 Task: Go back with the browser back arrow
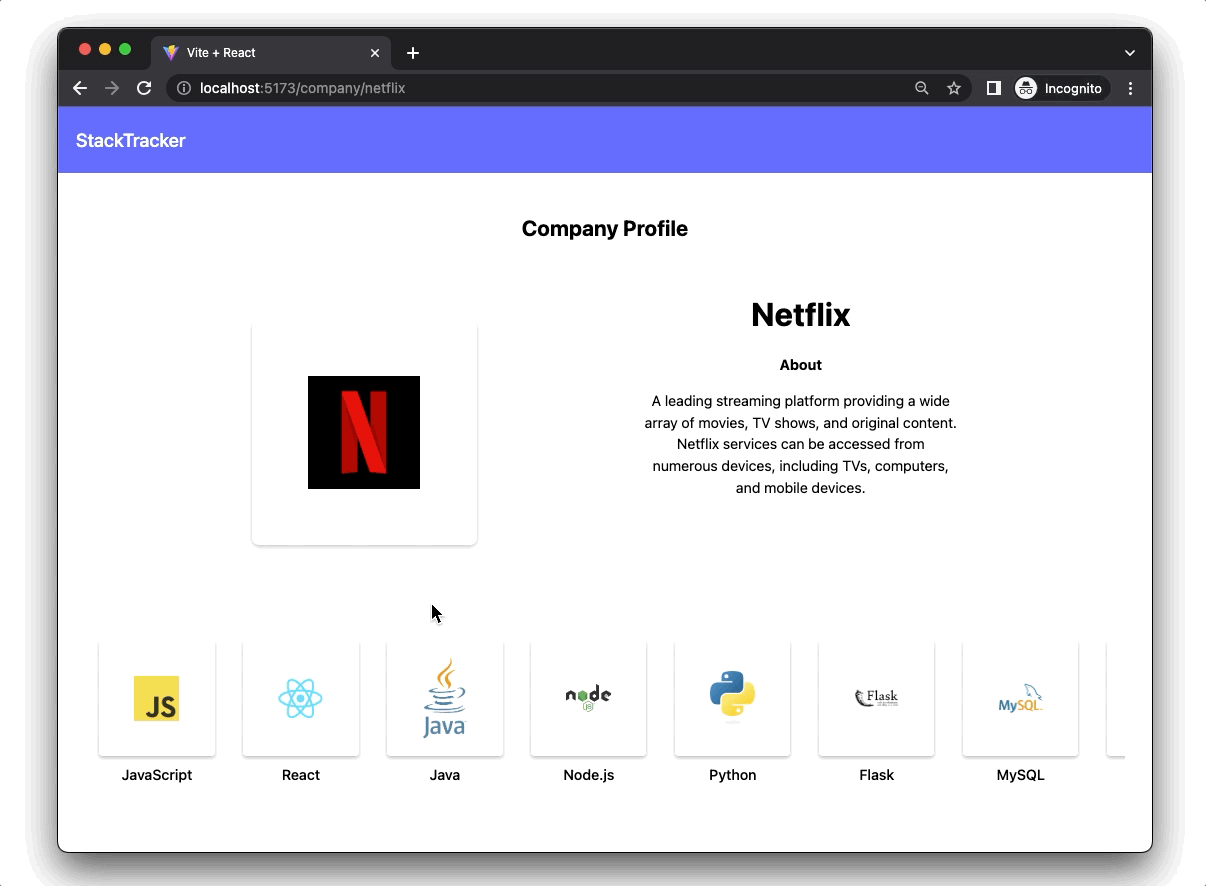(80, 88)
